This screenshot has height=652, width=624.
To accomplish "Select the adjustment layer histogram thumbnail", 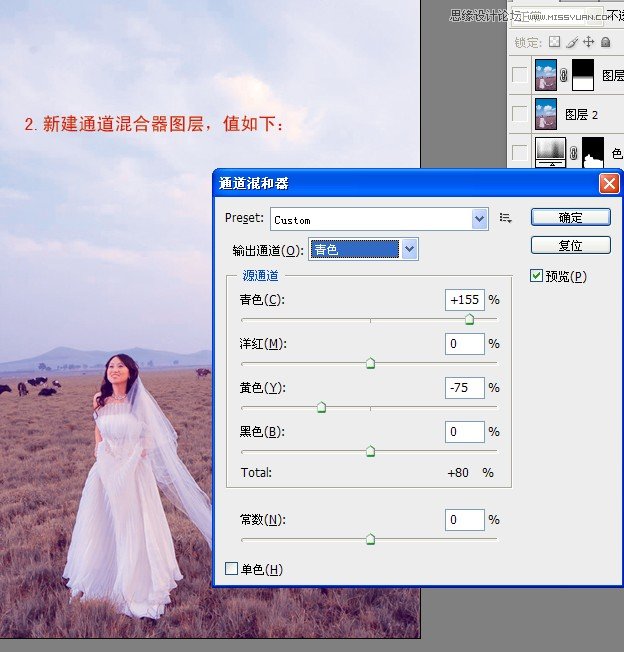I will (x=550, y=152).
